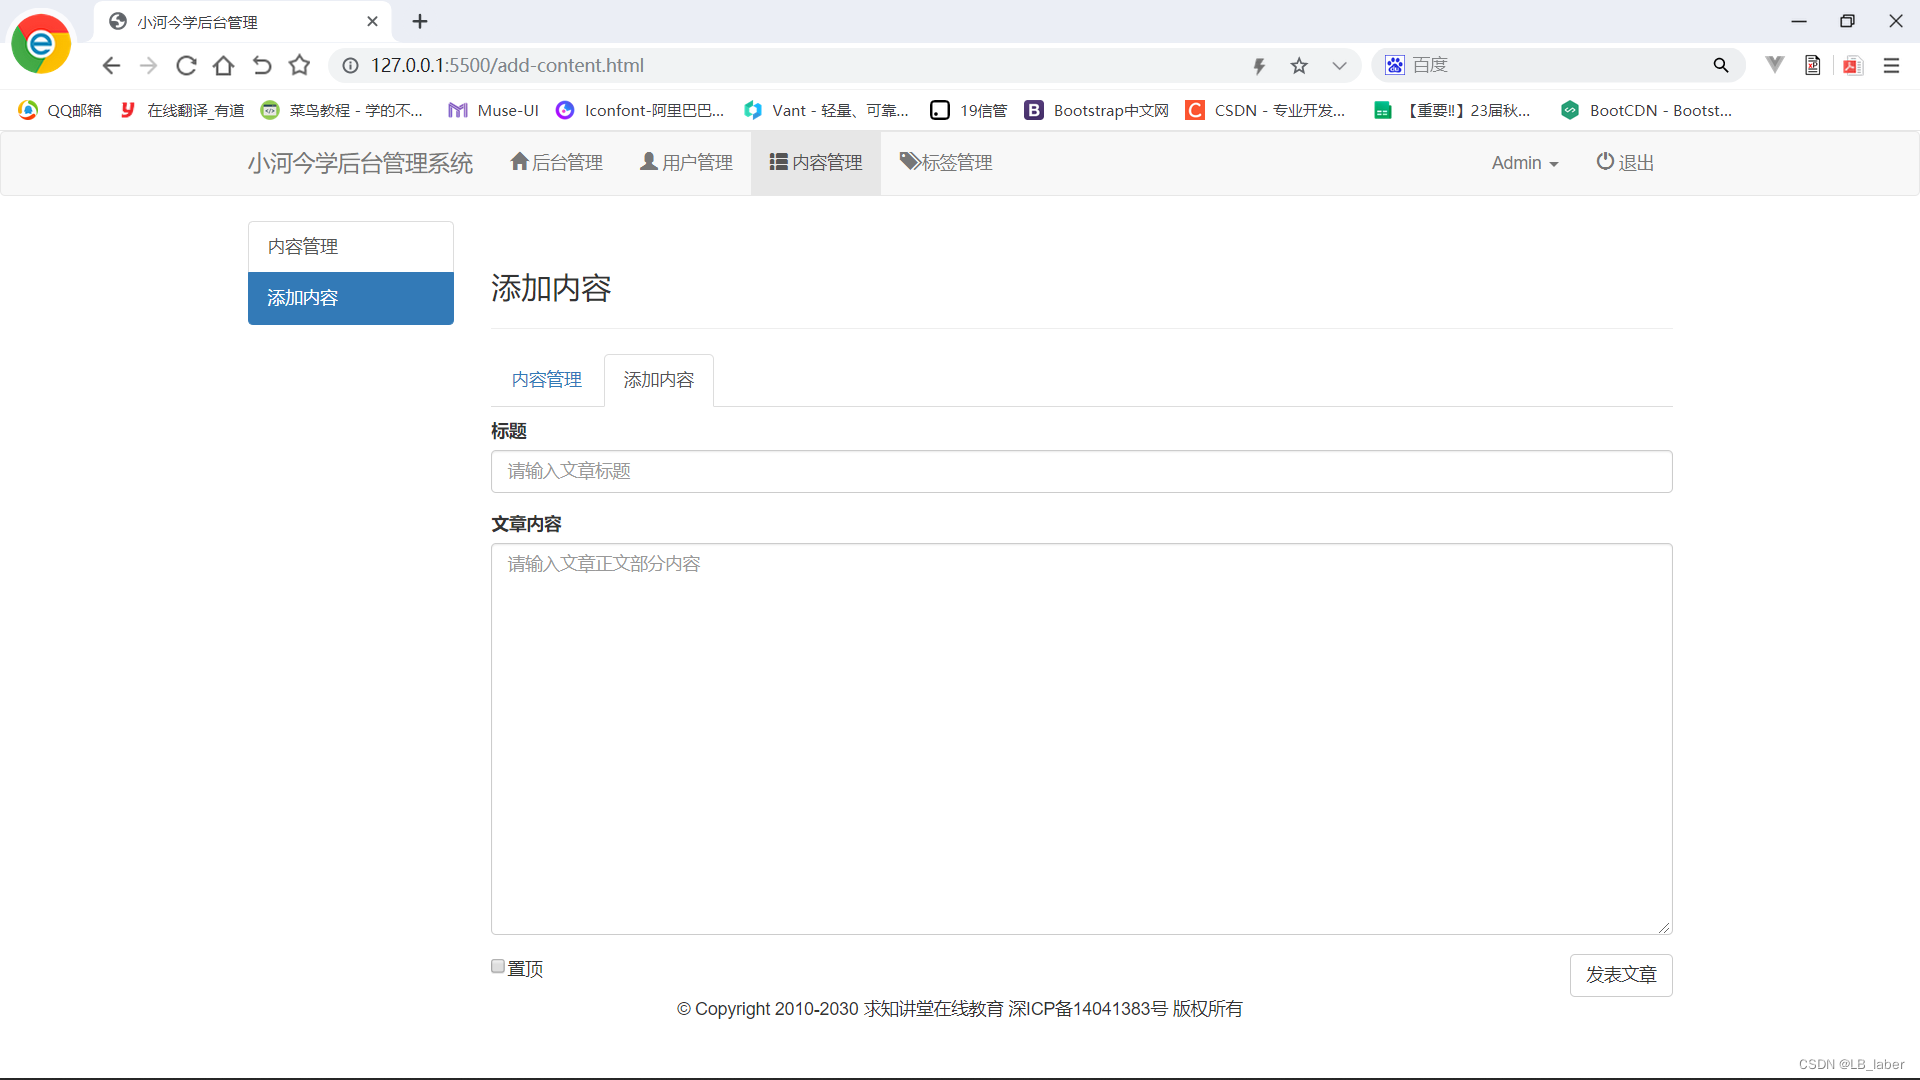Click the browser forward arrow
Image resolution: width=1920 pixels, height=1080 pixels.
tap(148, 65)
